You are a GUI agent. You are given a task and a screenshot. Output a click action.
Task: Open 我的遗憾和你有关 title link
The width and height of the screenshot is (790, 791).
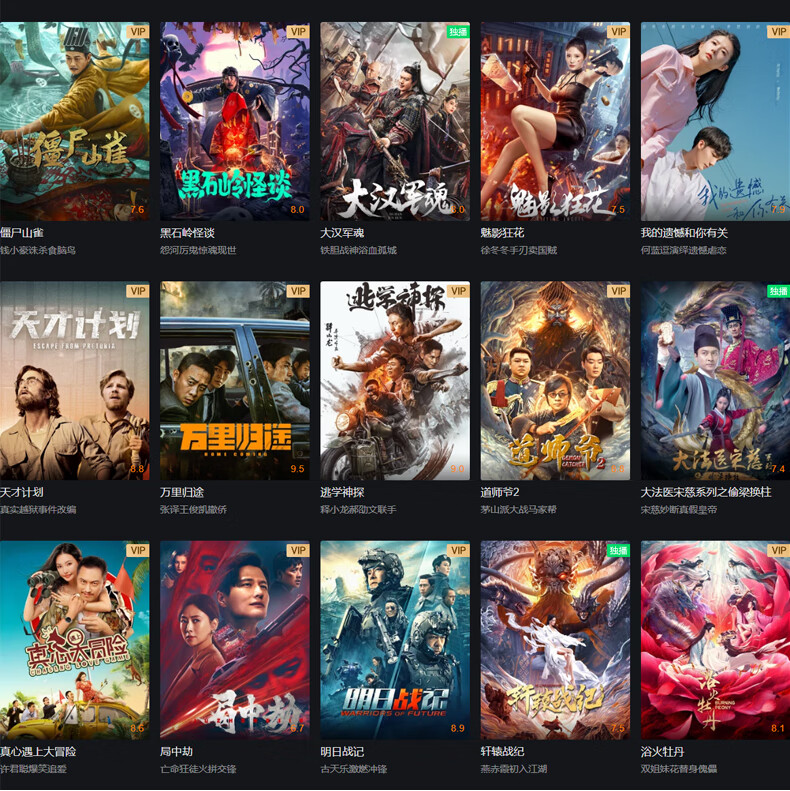click(684, 233)
